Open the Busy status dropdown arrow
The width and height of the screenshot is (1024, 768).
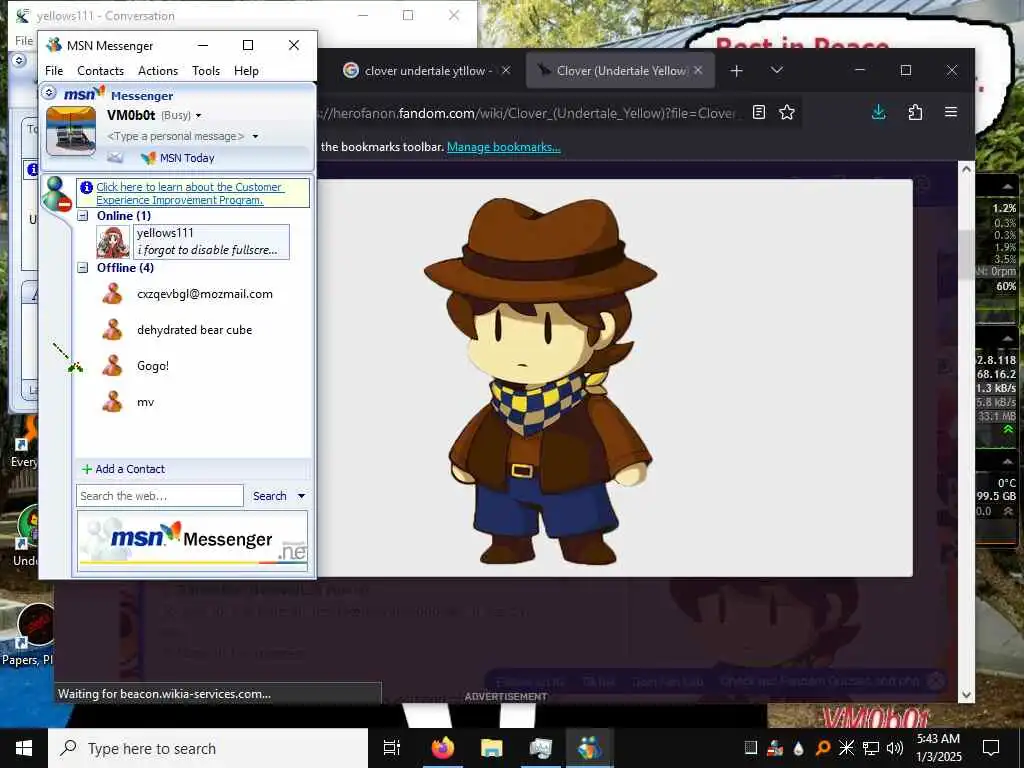click(x=199, y=116)
